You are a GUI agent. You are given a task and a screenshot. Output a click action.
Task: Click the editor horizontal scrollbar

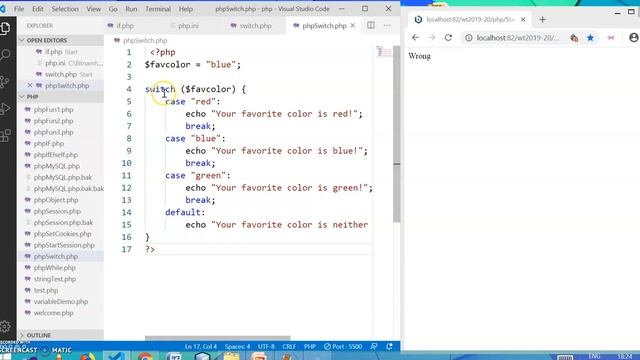(218, 338)
